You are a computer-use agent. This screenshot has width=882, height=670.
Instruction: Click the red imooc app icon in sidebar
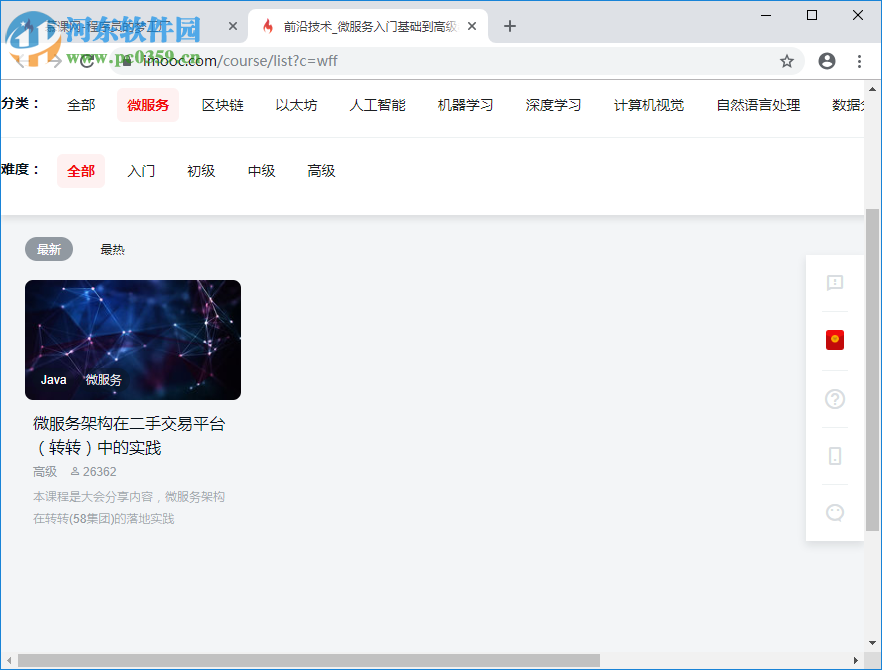(834, 340)
